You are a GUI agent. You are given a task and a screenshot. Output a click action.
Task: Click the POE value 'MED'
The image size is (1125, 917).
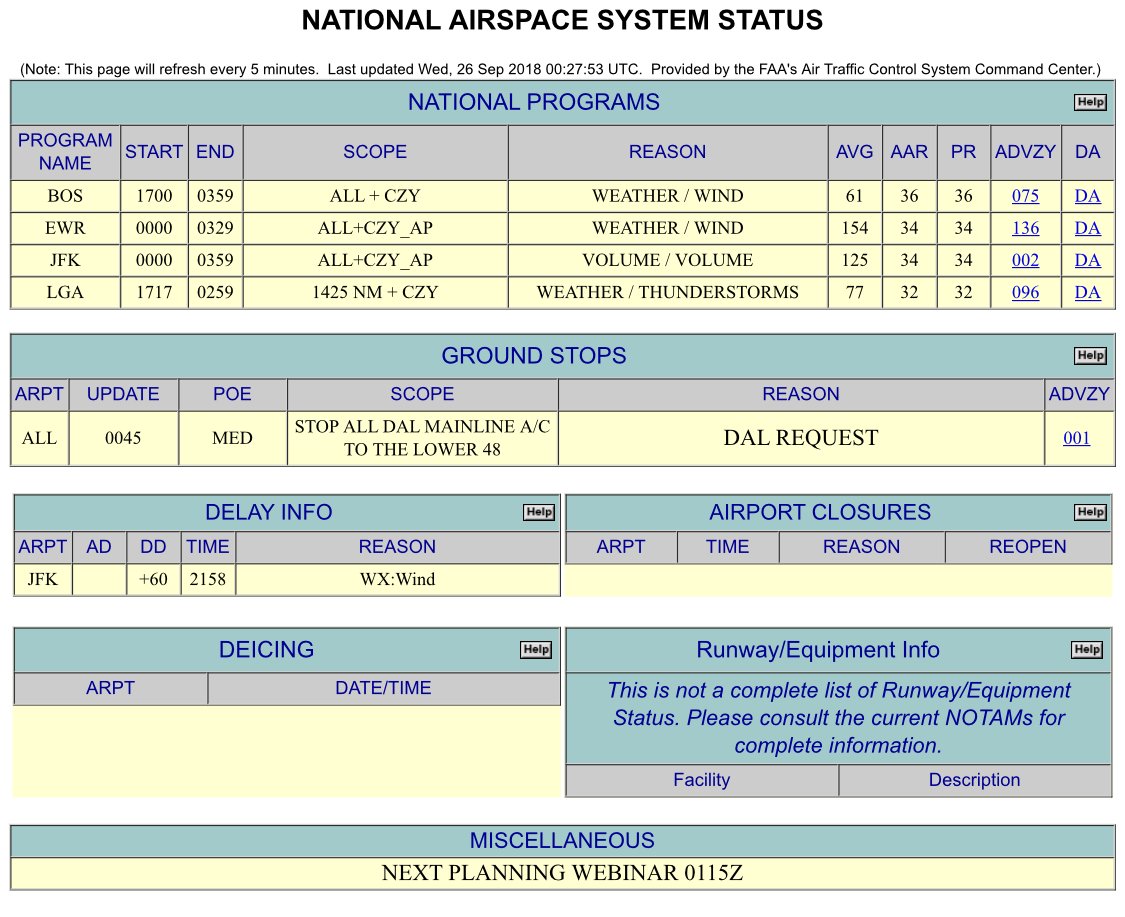pos(232,438)
